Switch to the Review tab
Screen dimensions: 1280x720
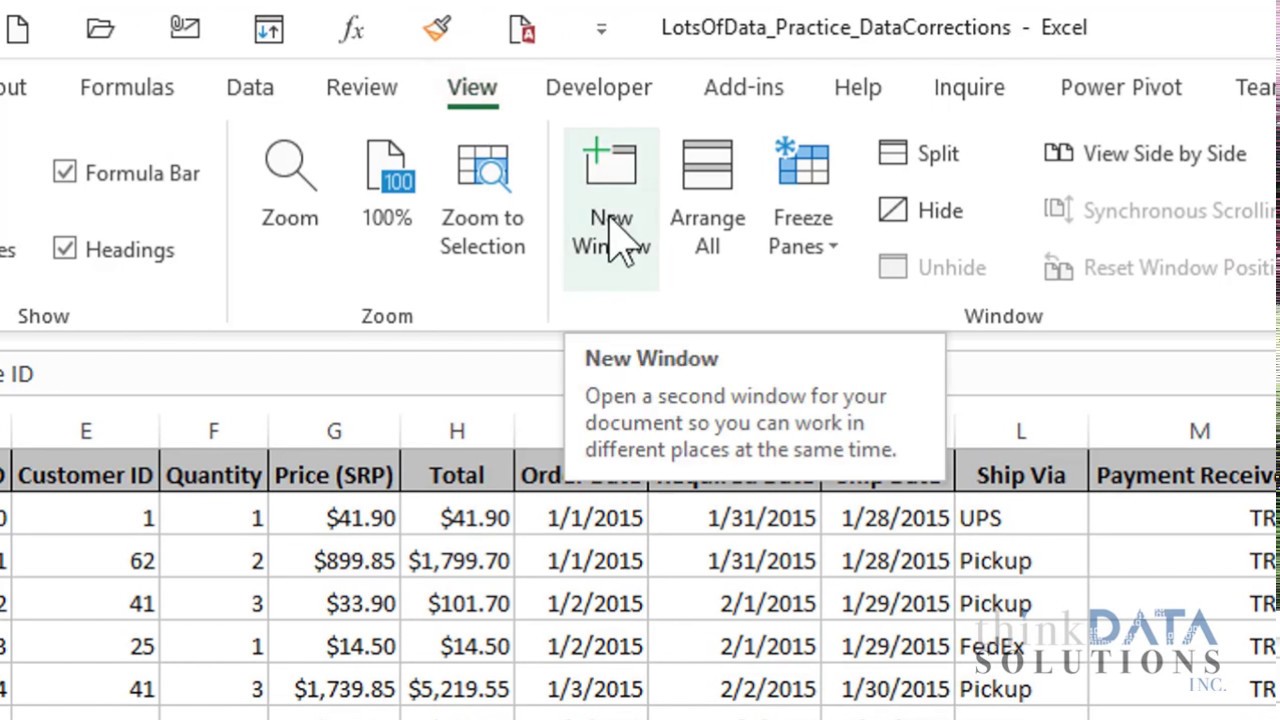361,87
